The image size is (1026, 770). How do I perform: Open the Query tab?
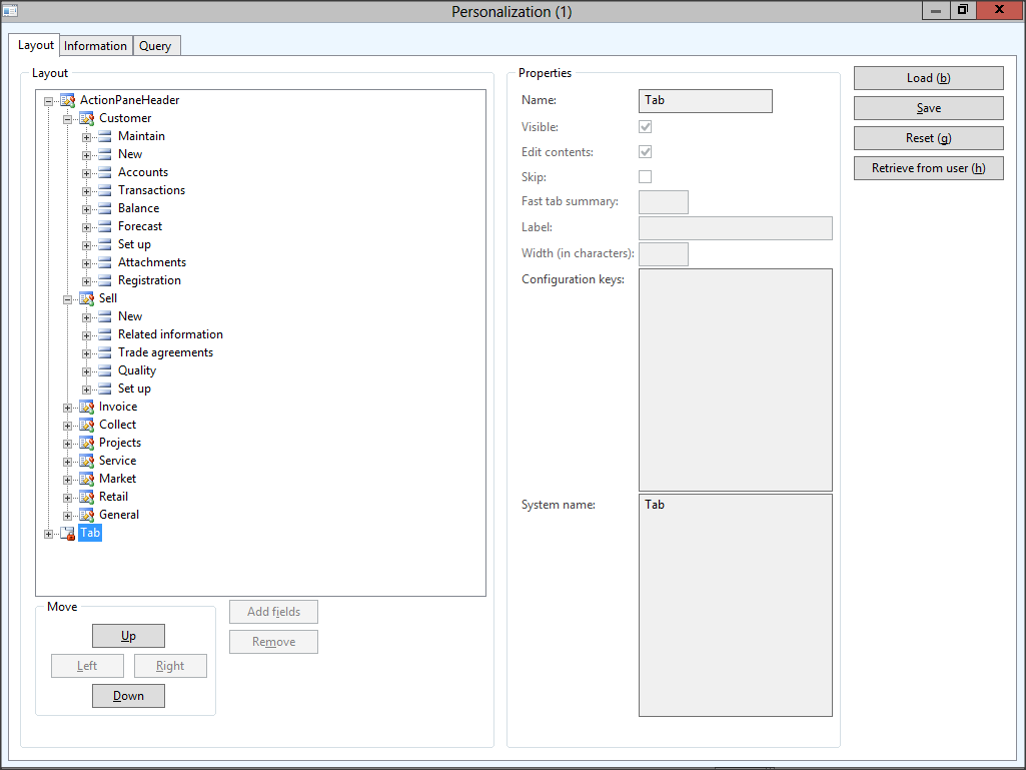155,46
